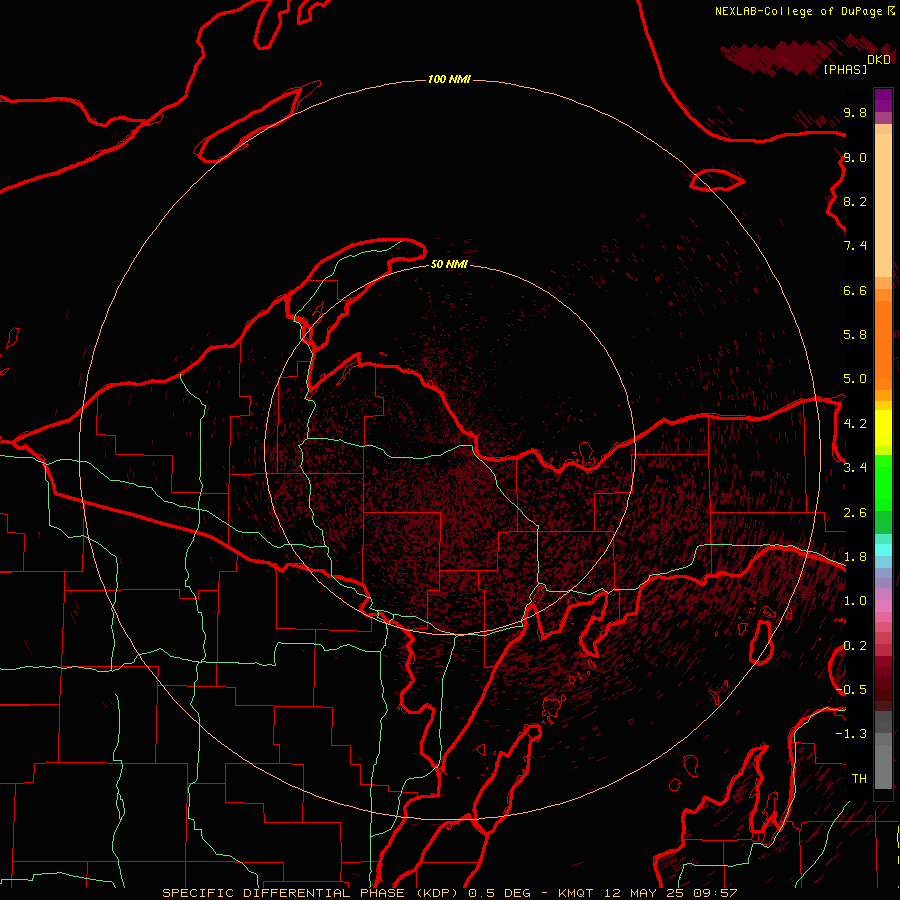Select the 50 NMI range ring label
Viewport: 900px width, 900px height.
coord(449,264)
